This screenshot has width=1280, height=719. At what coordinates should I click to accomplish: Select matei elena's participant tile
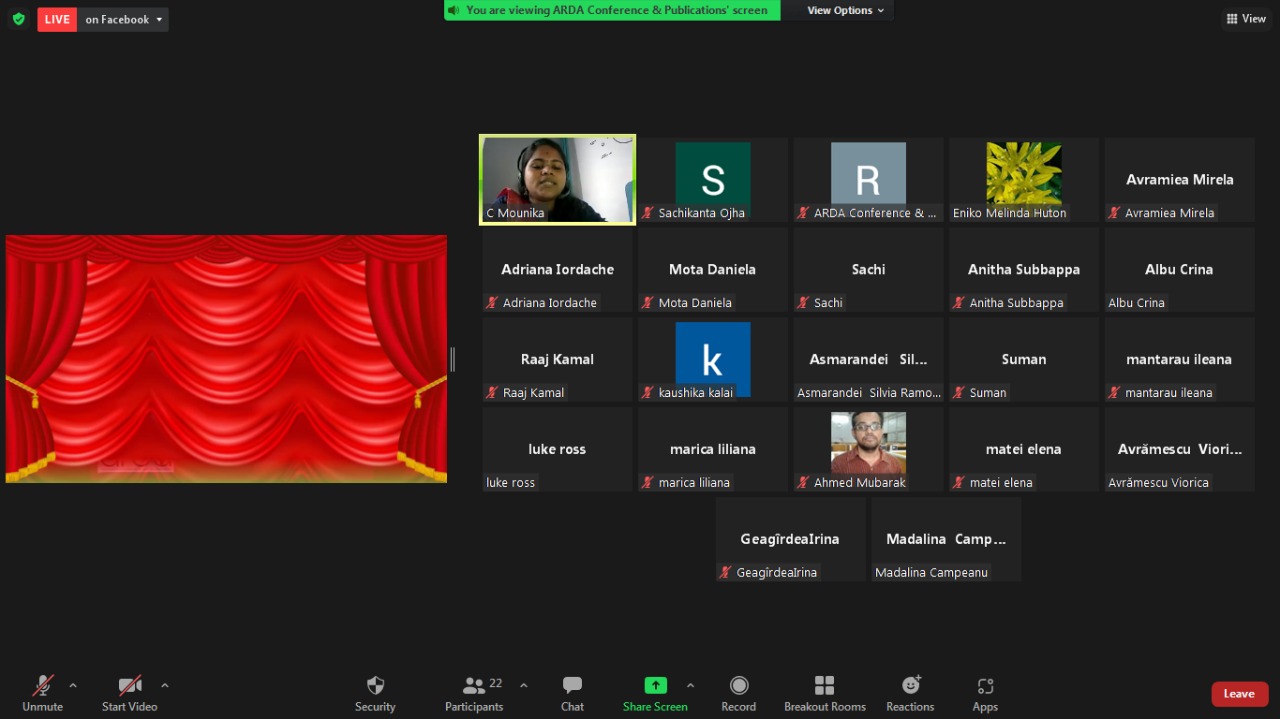point(1024,450)
